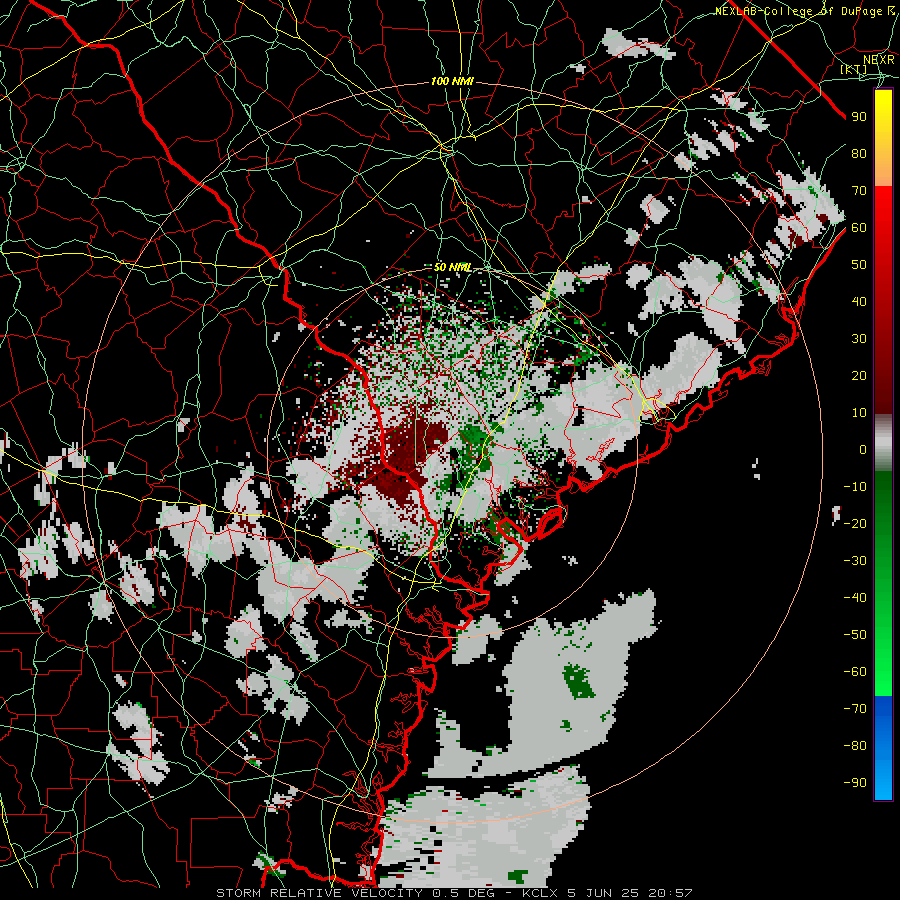900x900 pixels.
Task: Click the 30 value on velocity scale
Action: click(859, 339)
